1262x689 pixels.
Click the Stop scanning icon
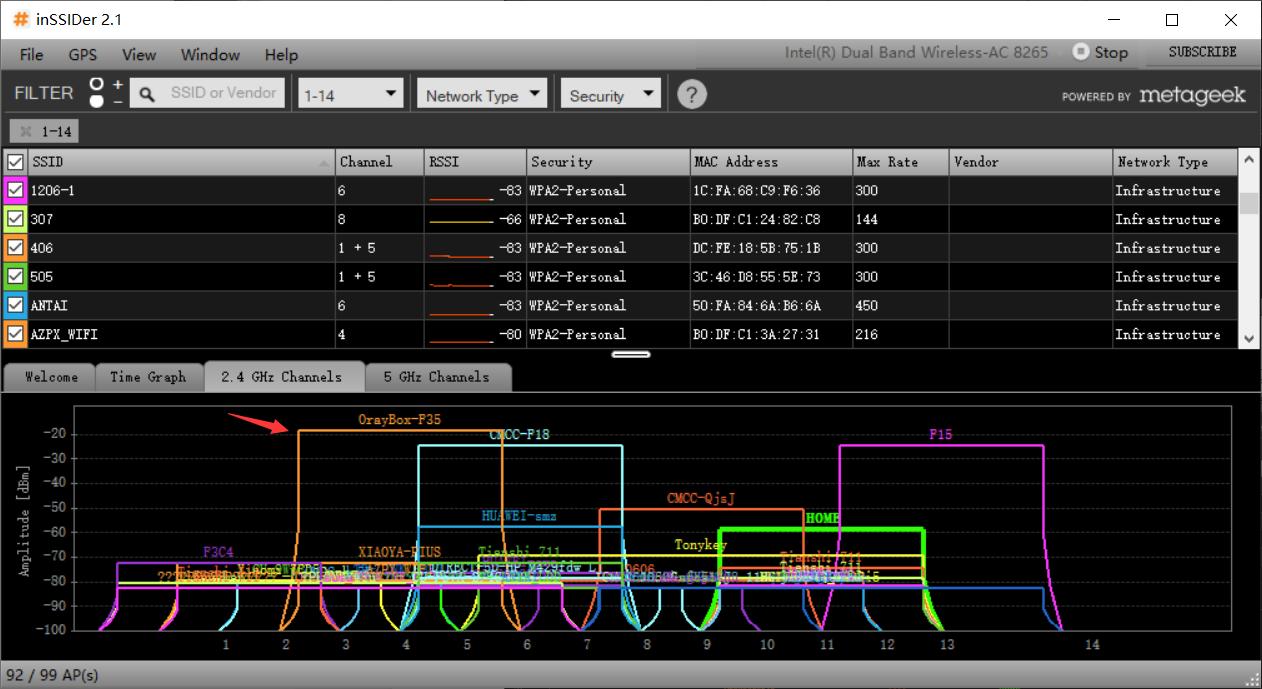coord(1081,52)
